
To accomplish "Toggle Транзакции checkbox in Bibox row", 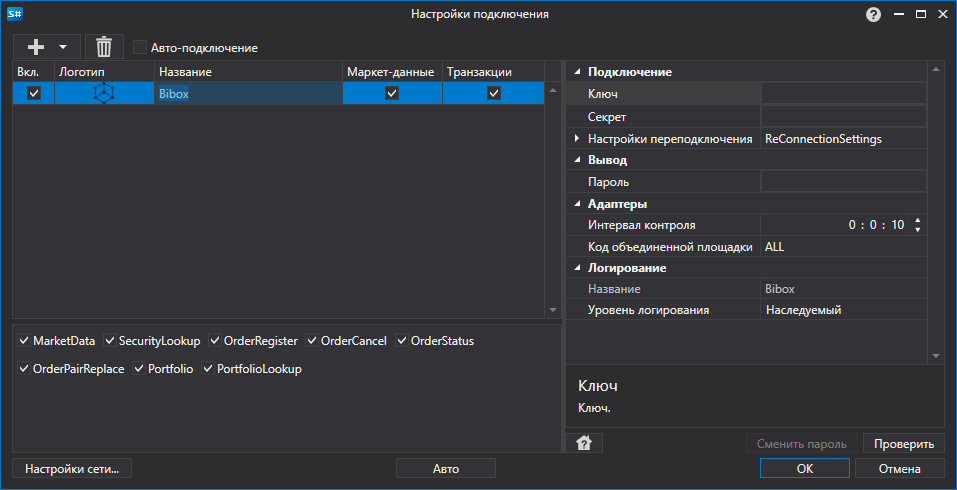I will pos(494,93).
